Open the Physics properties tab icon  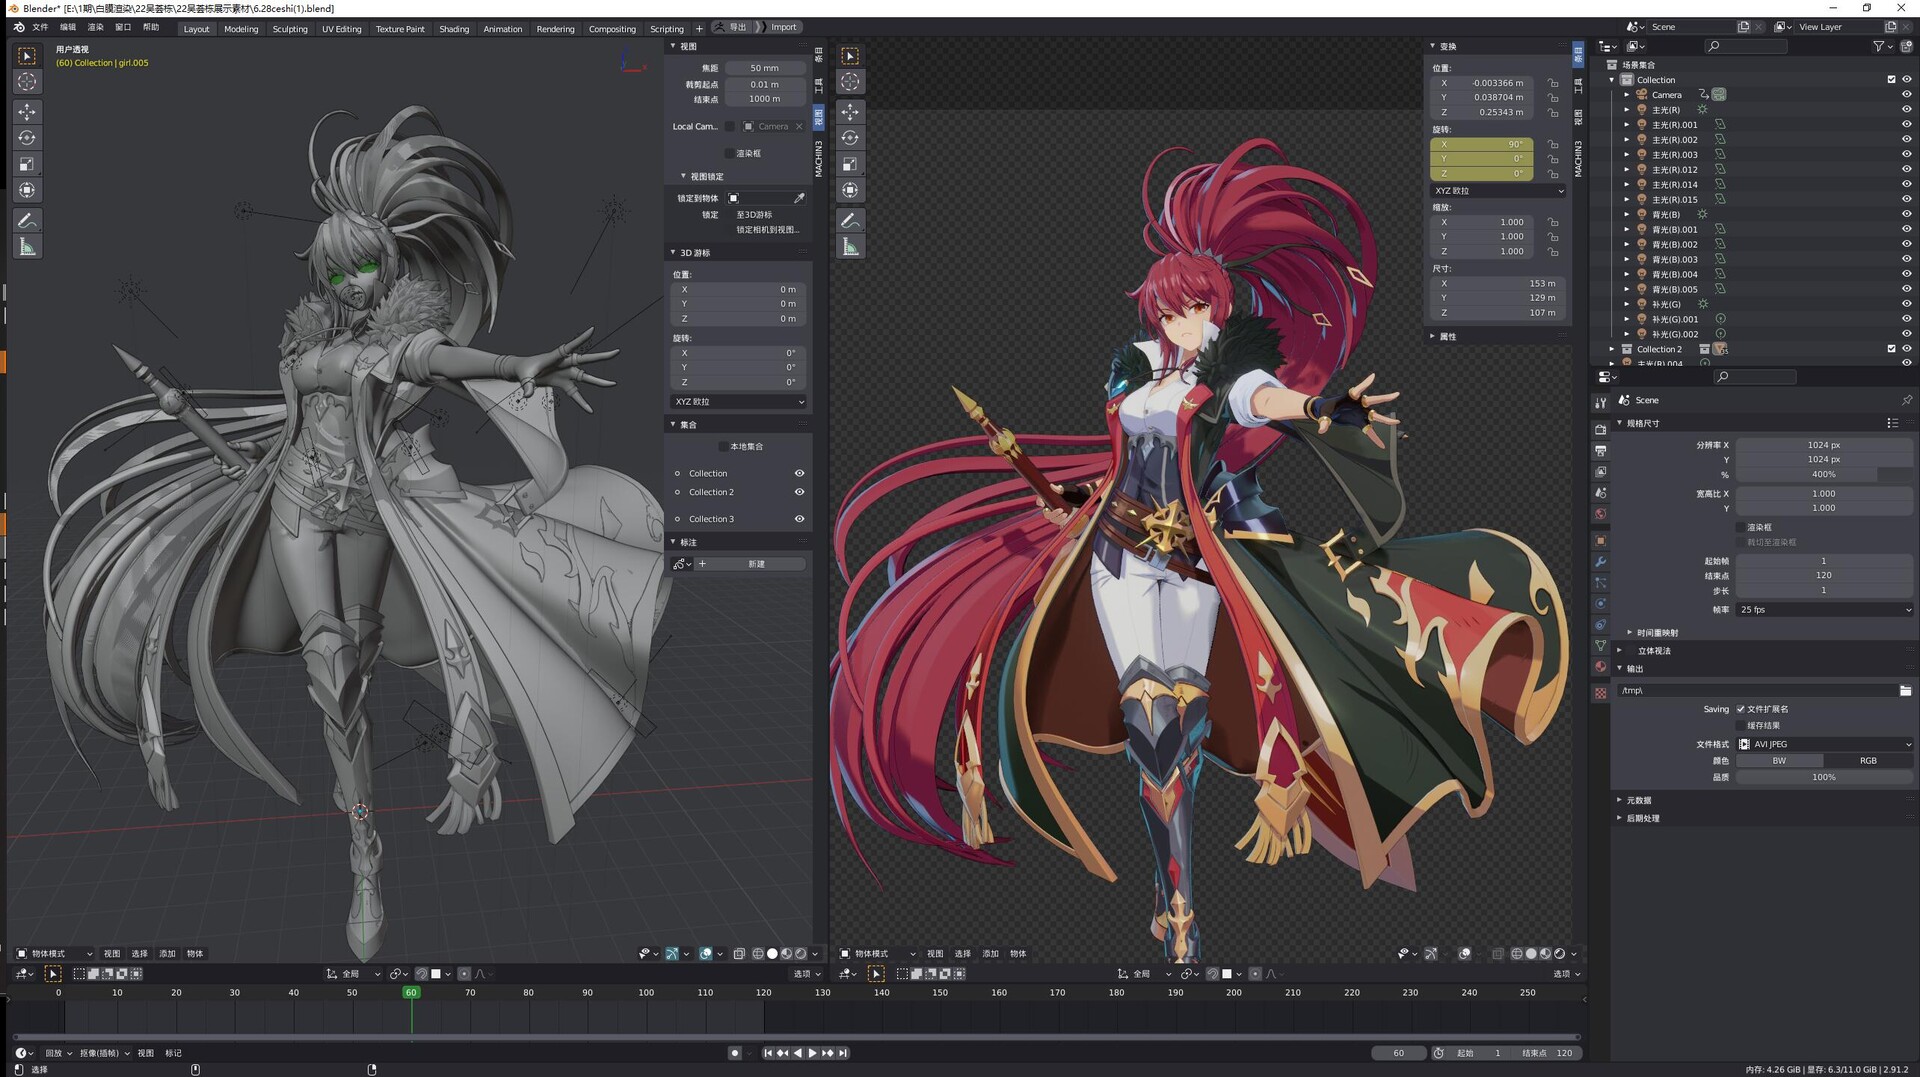coord(1600,604)
